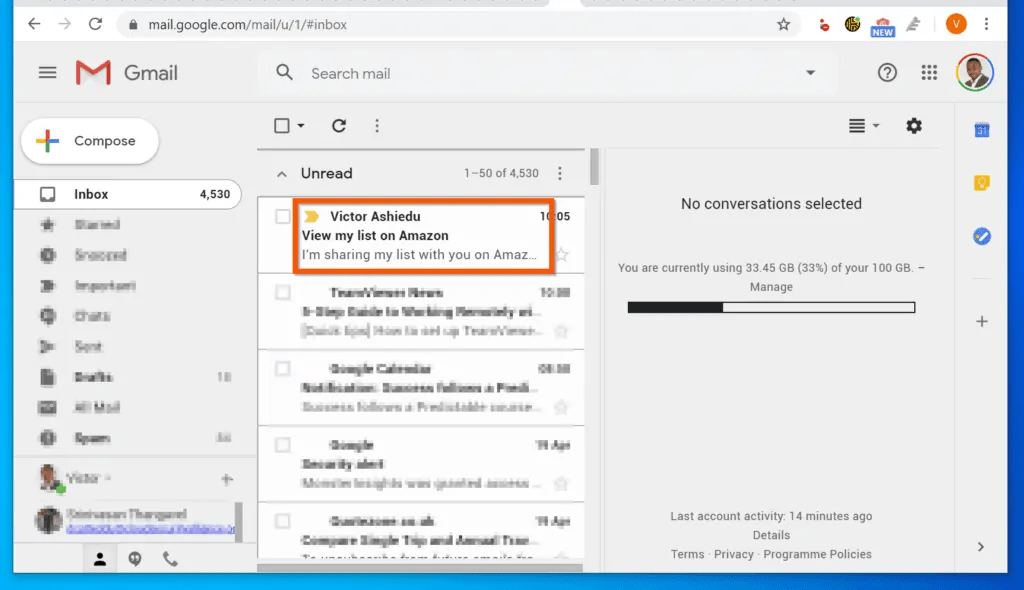Screen dimensions: 1024x590
Task: Expand the search mail options dropdown
Action: point(810,72)
